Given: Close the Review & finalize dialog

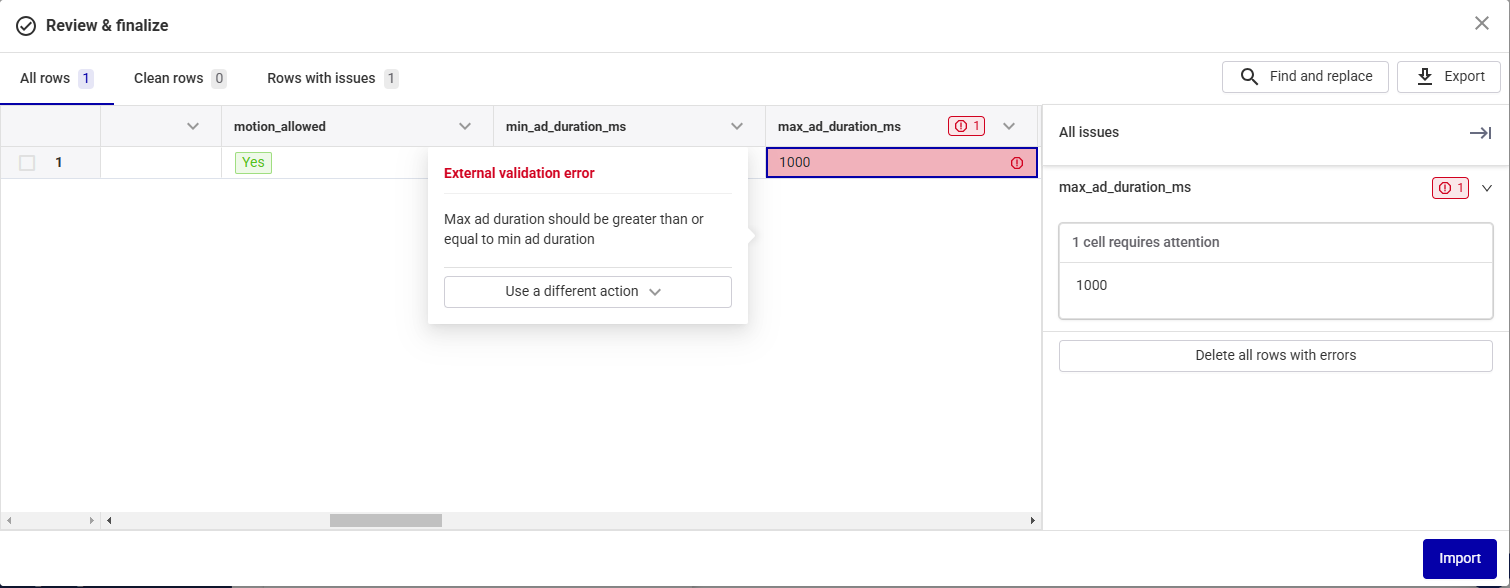Looking at the screenshot, I should tap(1482, 24).
